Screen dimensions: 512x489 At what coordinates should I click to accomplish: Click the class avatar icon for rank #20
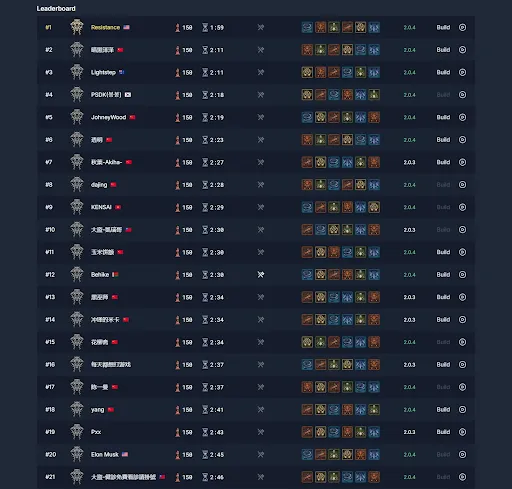click(77, 454)
